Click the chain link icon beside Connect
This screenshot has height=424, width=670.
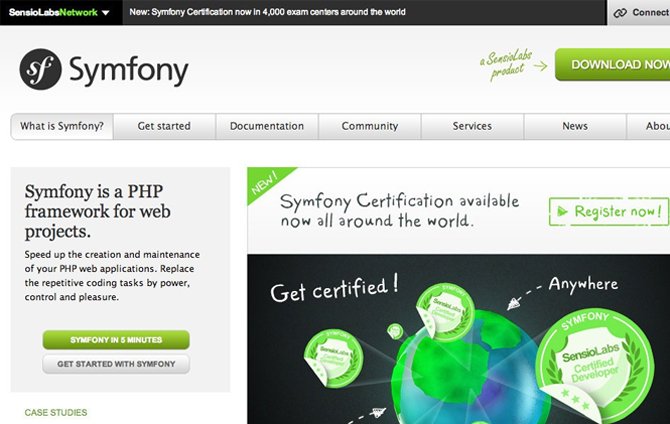(x=620, y=13)
